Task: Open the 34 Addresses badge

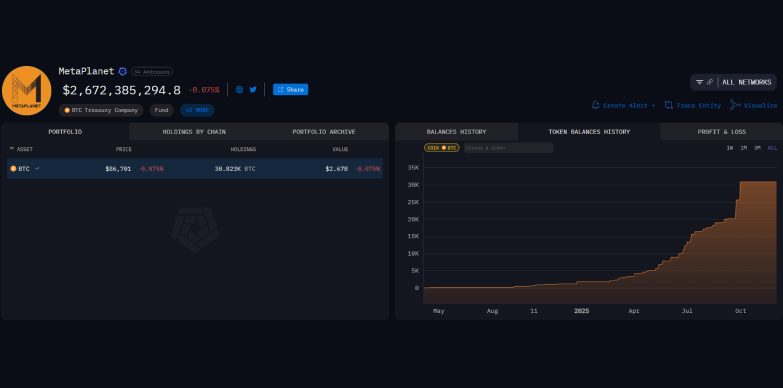Action: (x=152, y=72)
